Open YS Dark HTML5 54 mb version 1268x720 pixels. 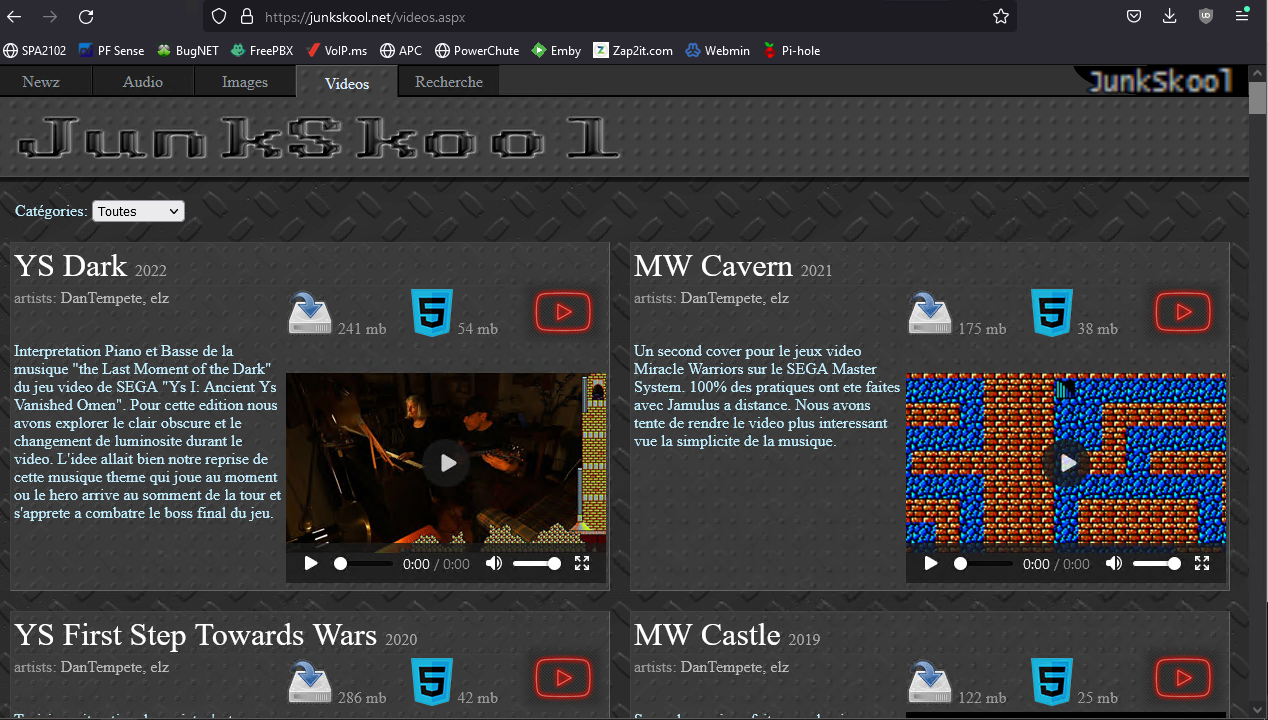coord(432,312)
